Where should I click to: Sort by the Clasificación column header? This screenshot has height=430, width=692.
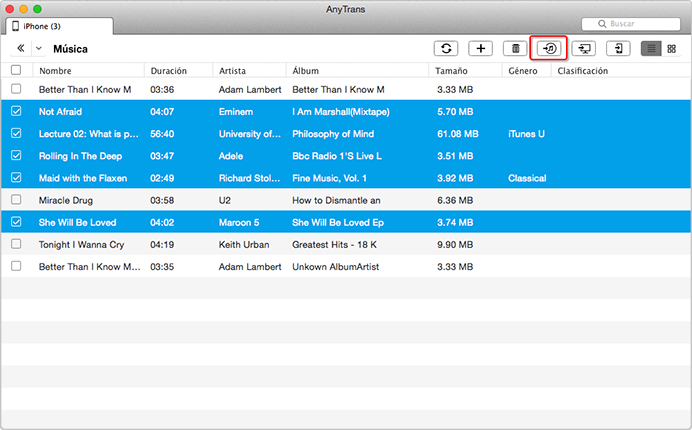[x=583, y=71]
